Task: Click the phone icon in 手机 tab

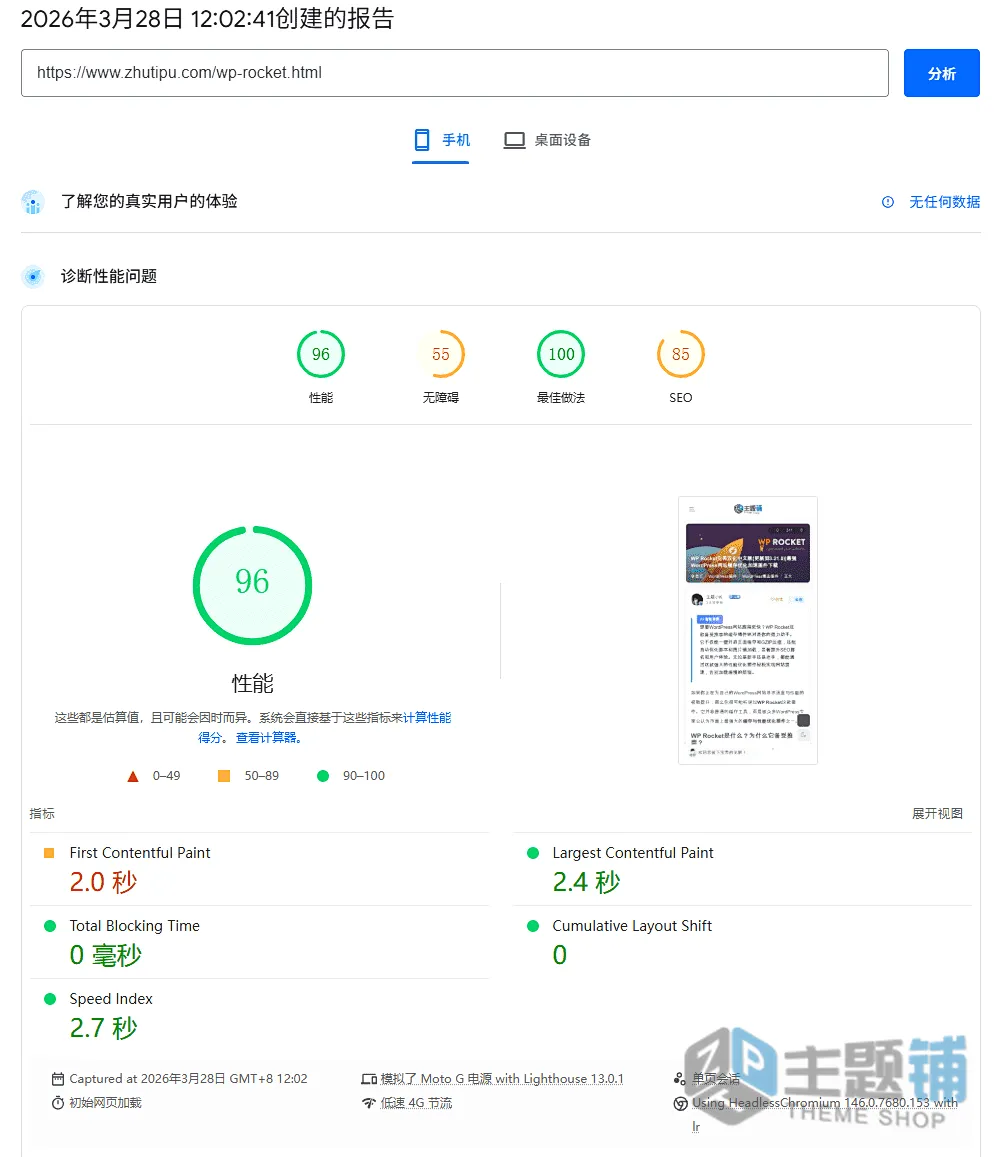Action: [422, 140]
